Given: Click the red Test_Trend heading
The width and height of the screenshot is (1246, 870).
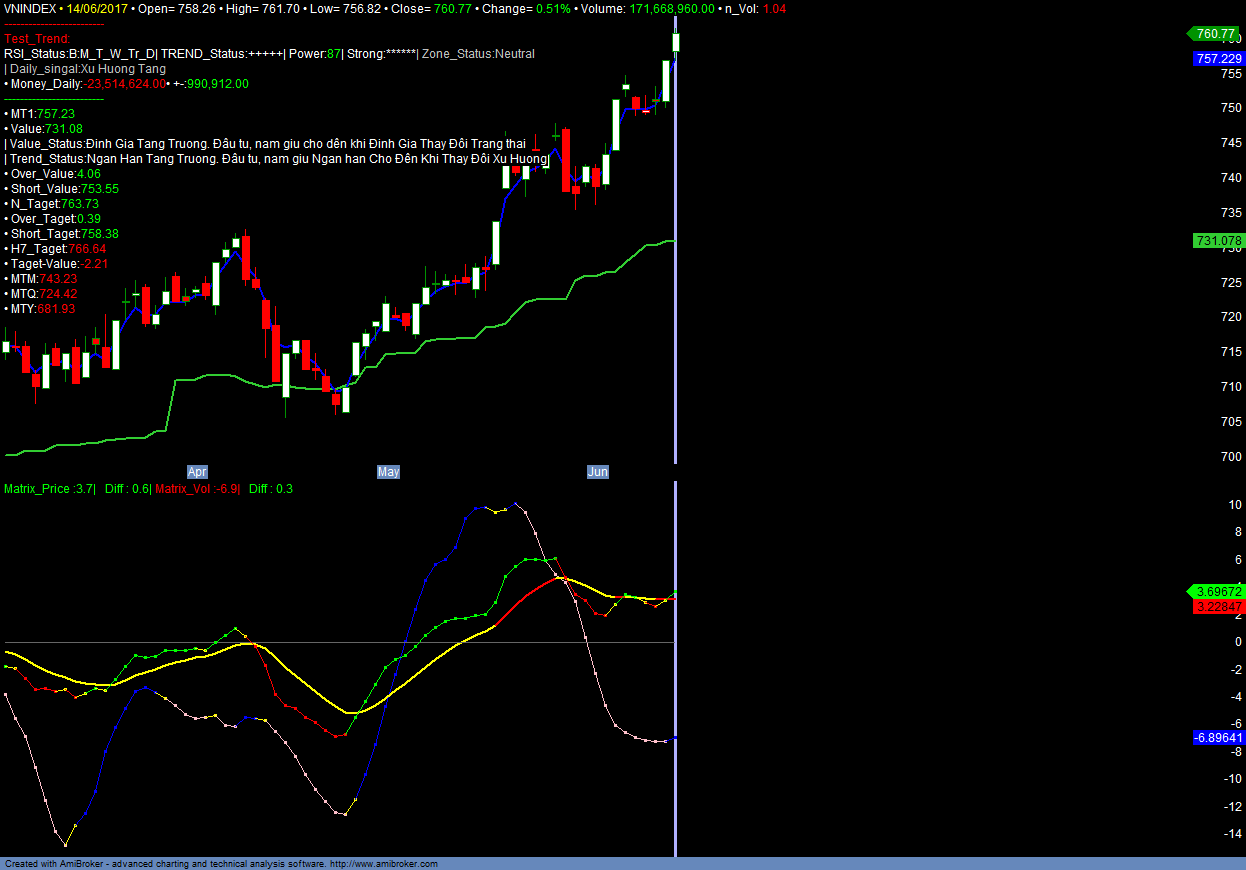Looking at the screenshot, I should click(x=37, y=38).
